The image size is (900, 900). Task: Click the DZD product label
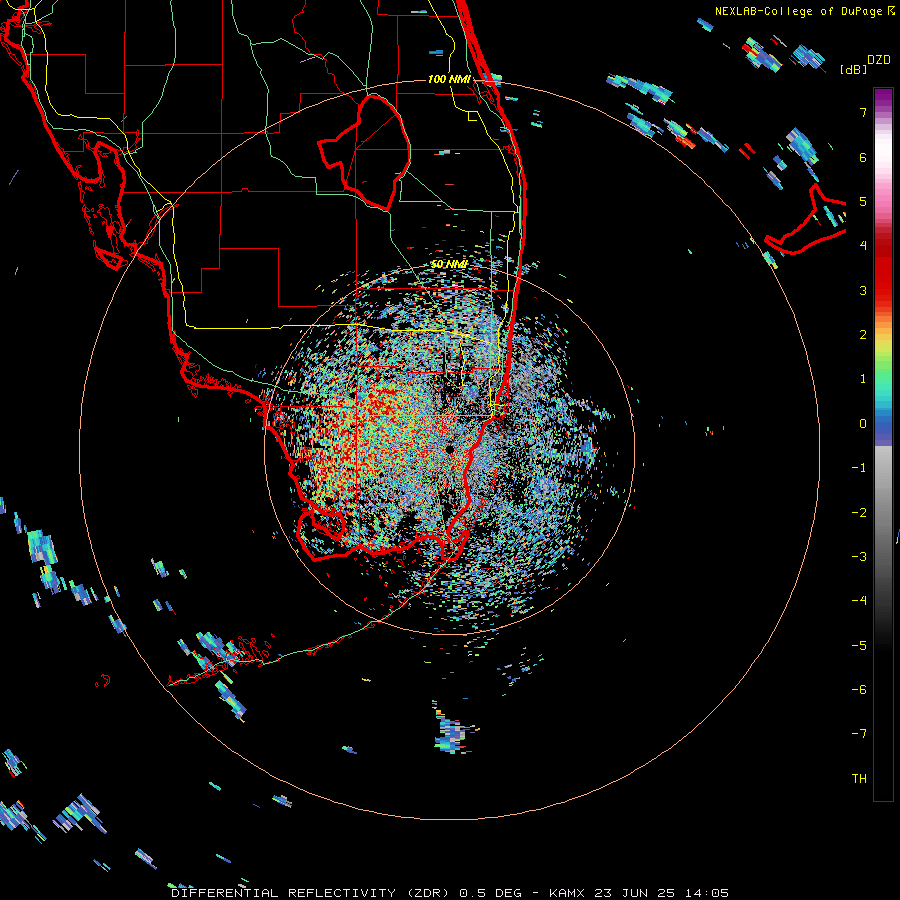pos(879,60)
